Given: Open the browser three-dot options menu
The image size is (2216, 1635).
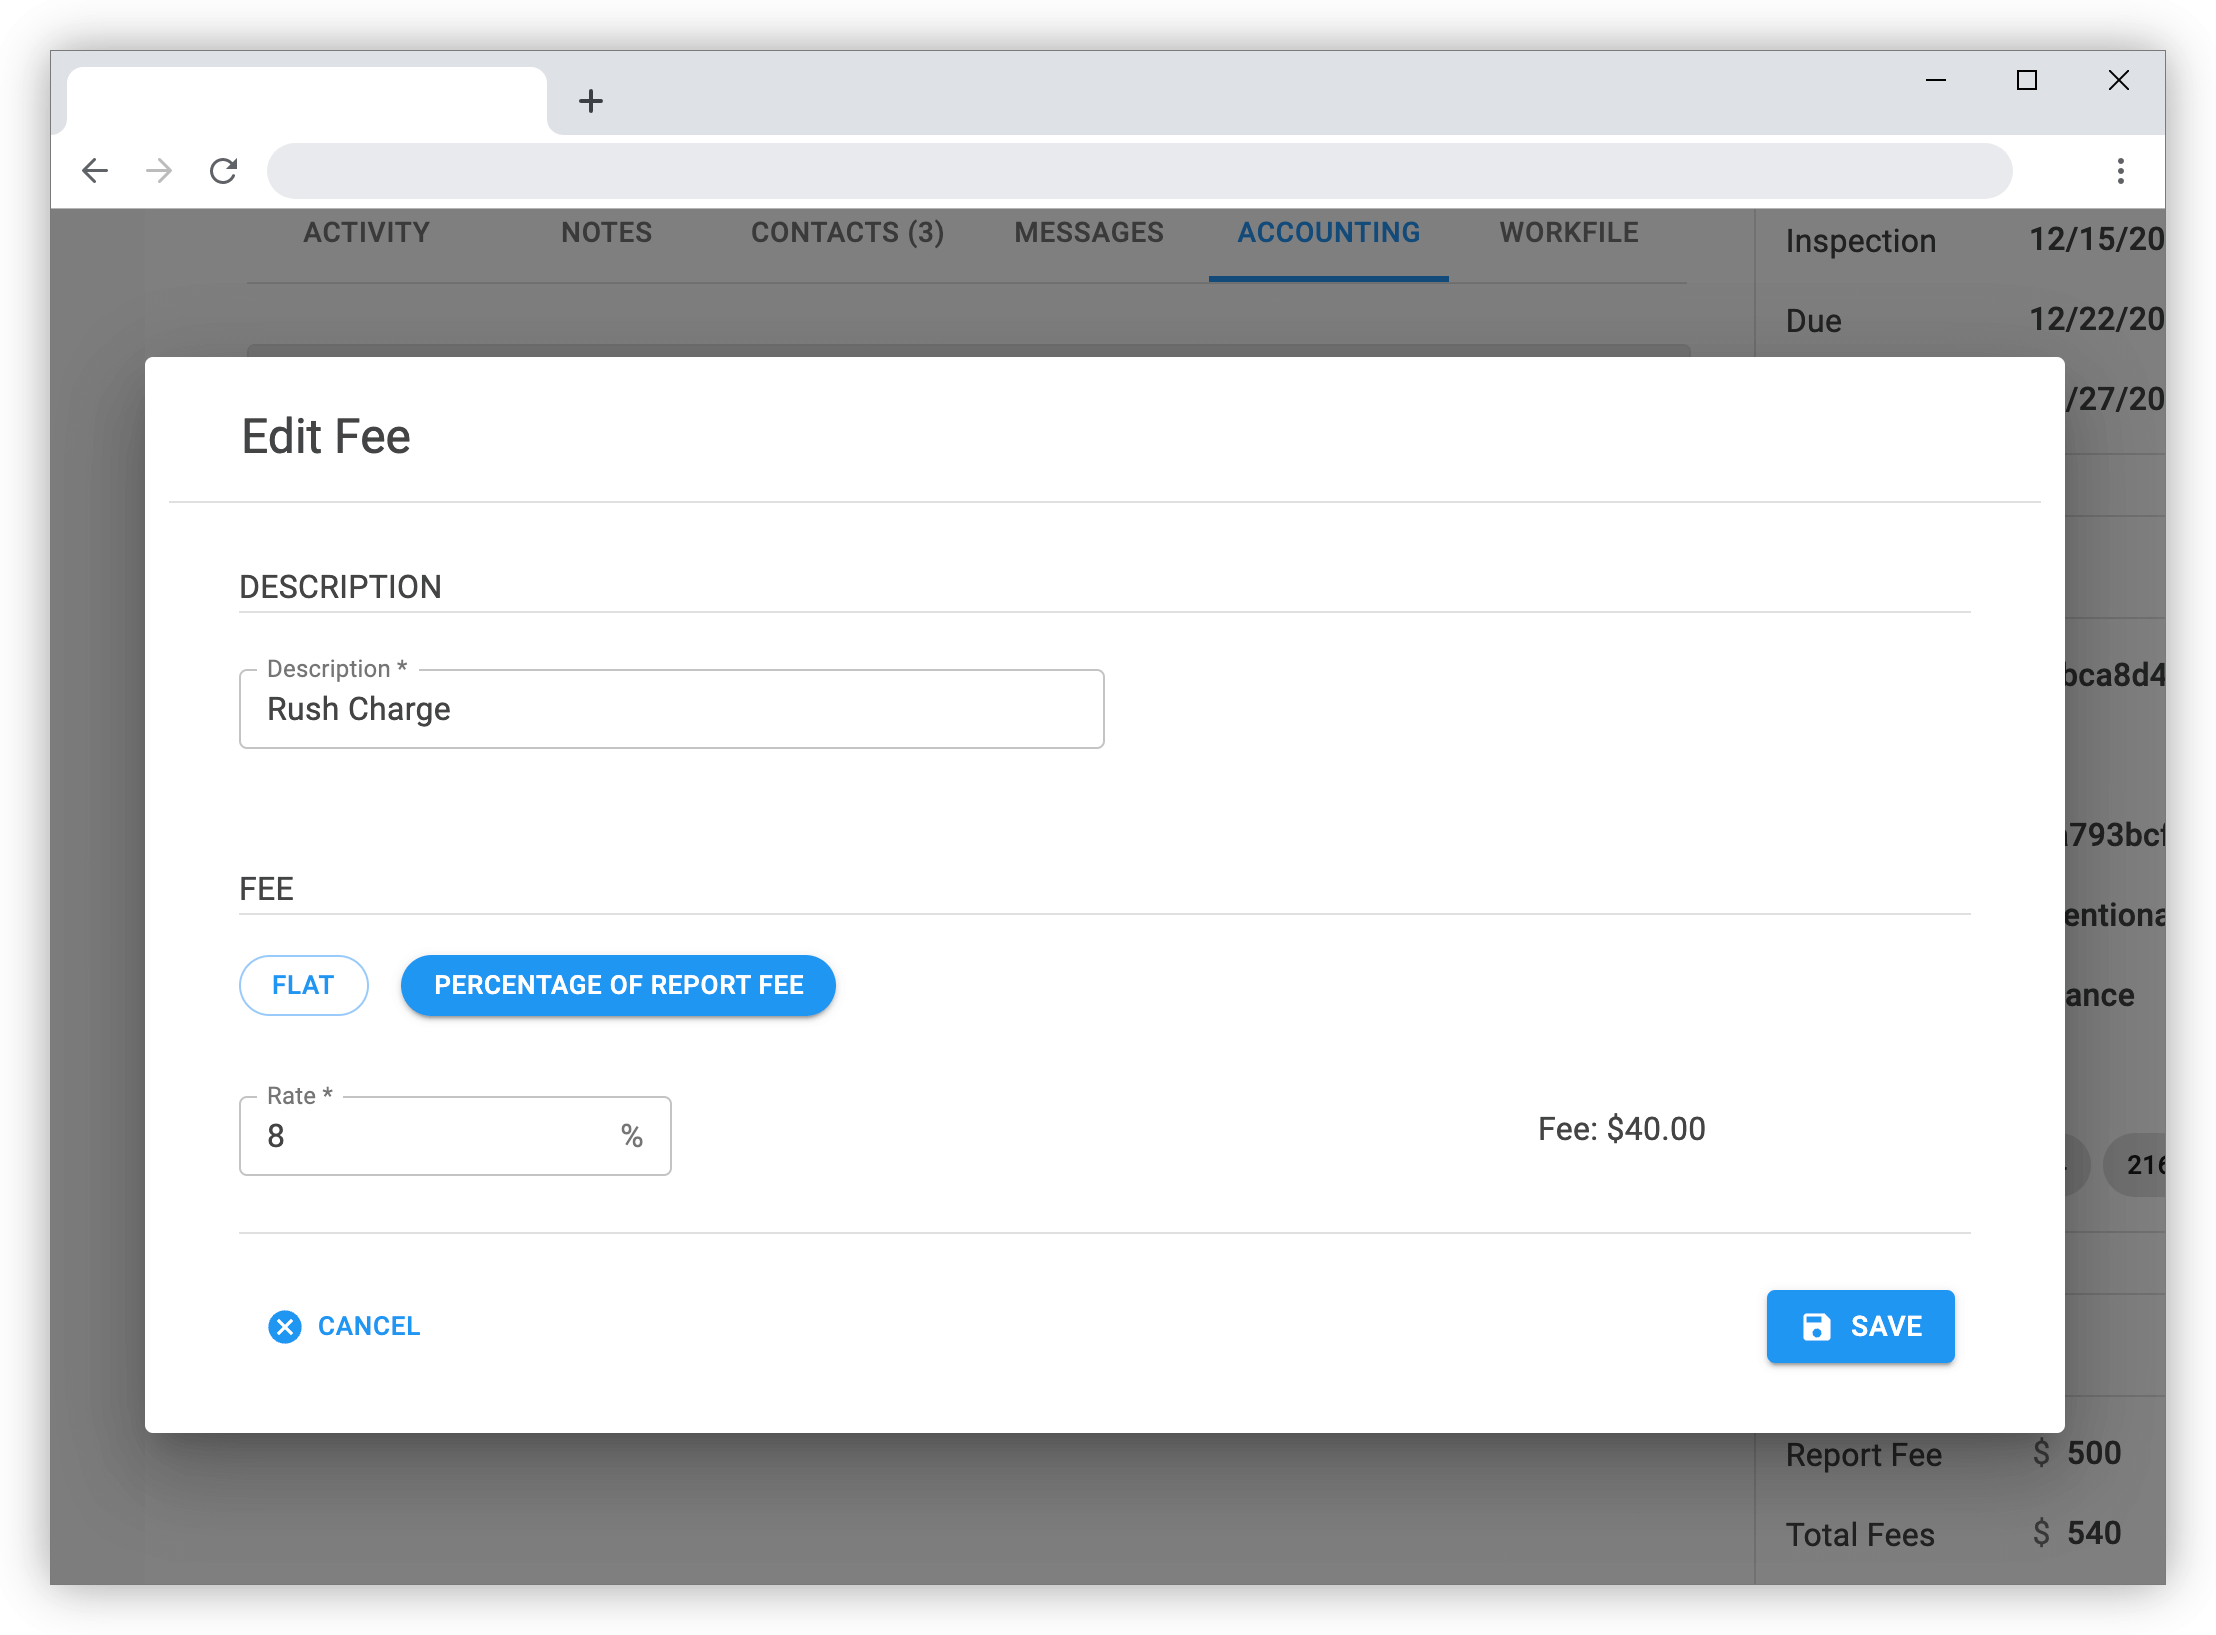Looking at the screenshot, I should click(2121, 170).
